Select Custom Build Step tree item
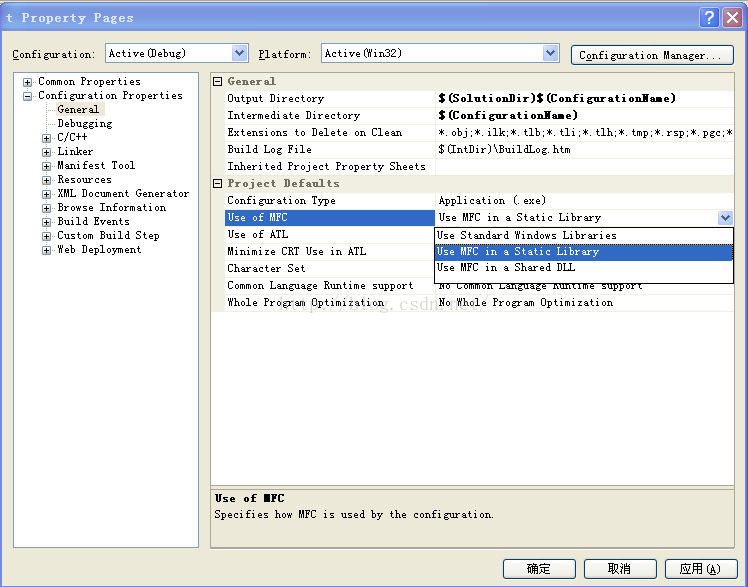 pos(108,235)
